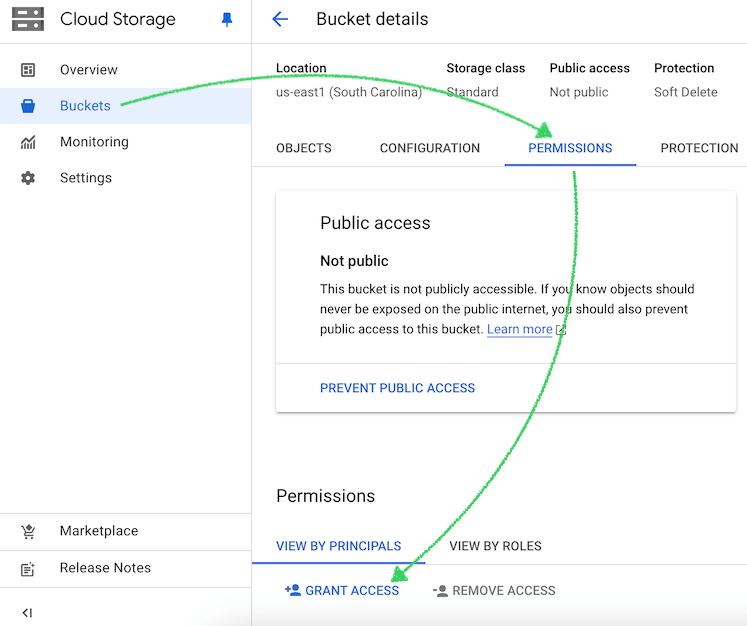Click Prevent Public Access button

point(397,388)
